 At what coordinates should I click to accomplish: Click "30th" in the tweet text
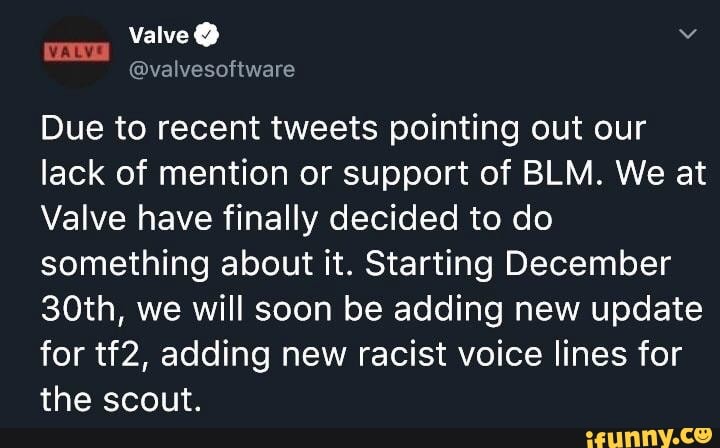(x=81, y=311)
